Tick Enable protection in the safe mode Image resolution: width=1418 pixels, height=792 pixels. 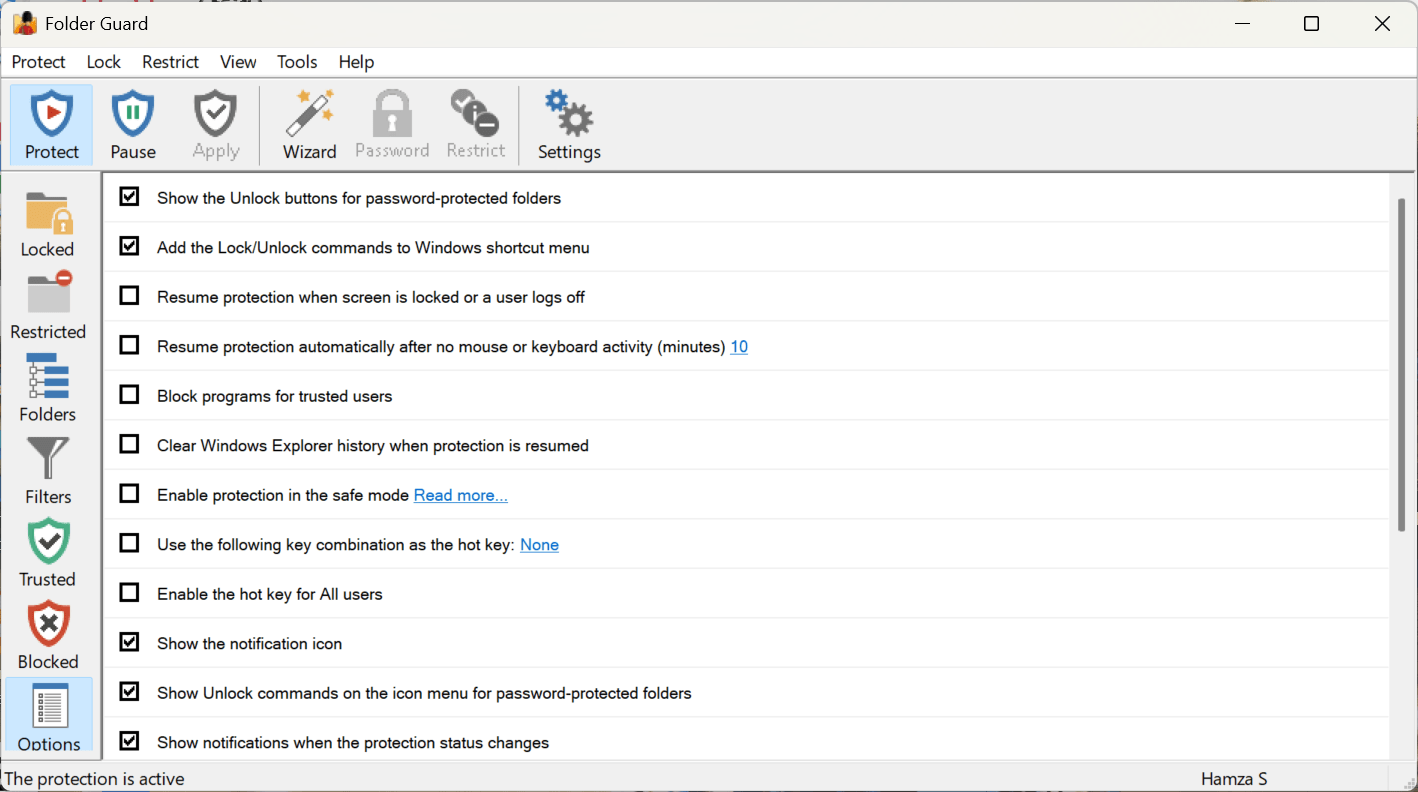[129, 494]
